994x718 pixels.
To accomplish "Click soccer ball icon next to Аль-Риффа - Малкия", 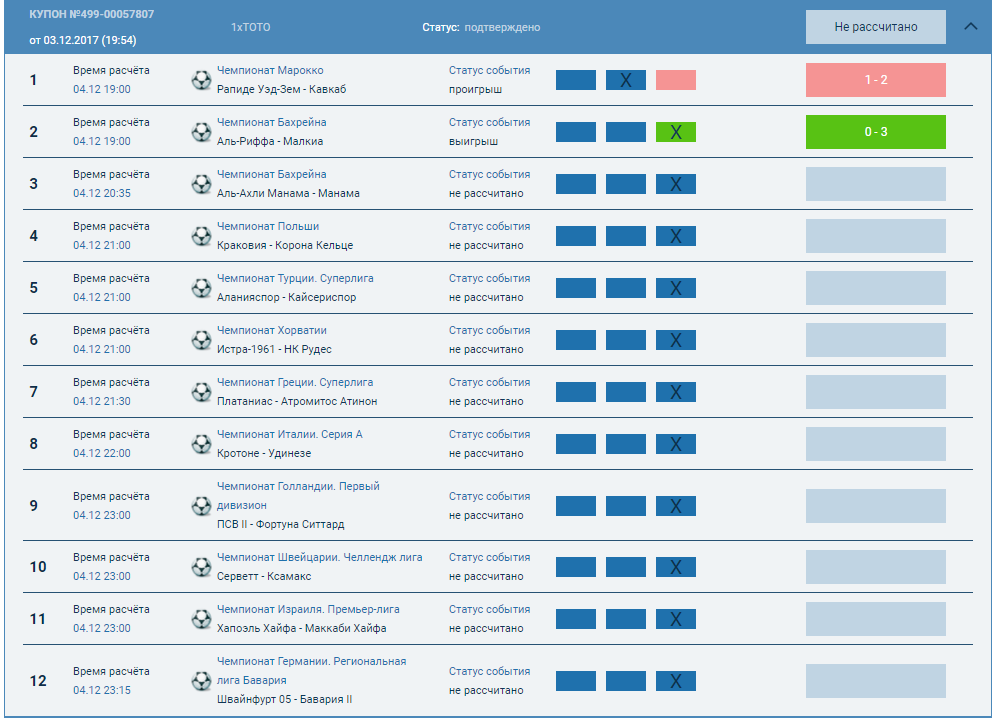I will click(x=201, y=132).
